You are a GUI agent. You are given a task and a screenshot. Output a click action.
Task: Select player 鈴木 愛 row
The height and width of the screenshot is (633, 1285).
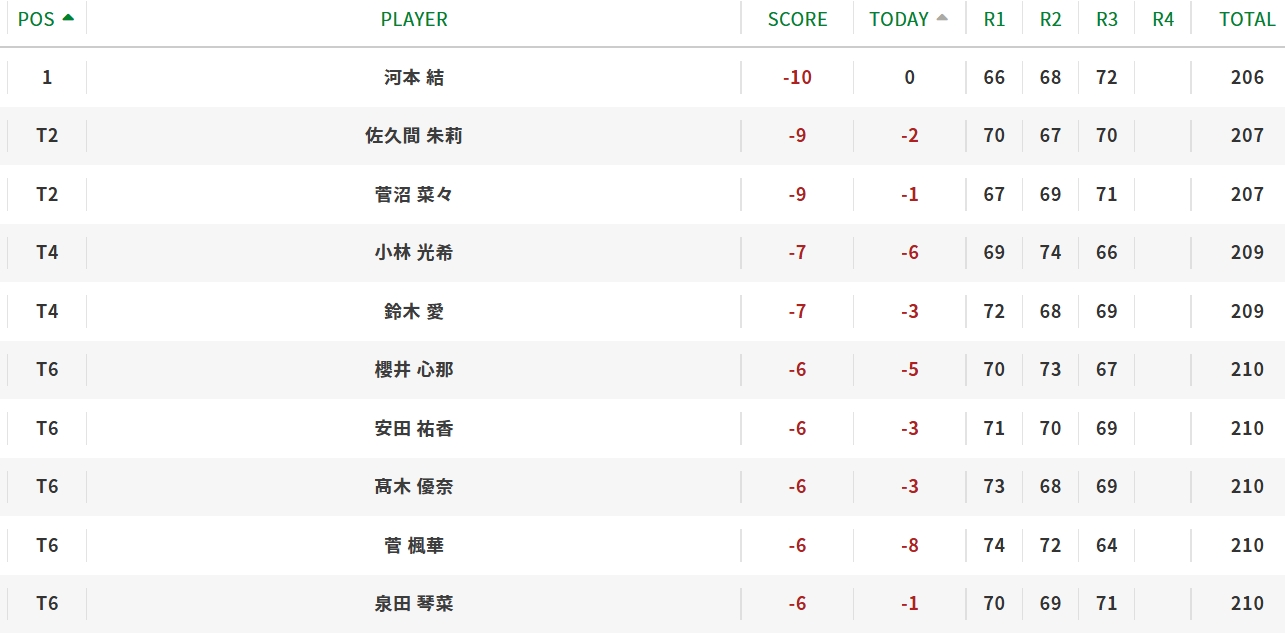[642, 311]
